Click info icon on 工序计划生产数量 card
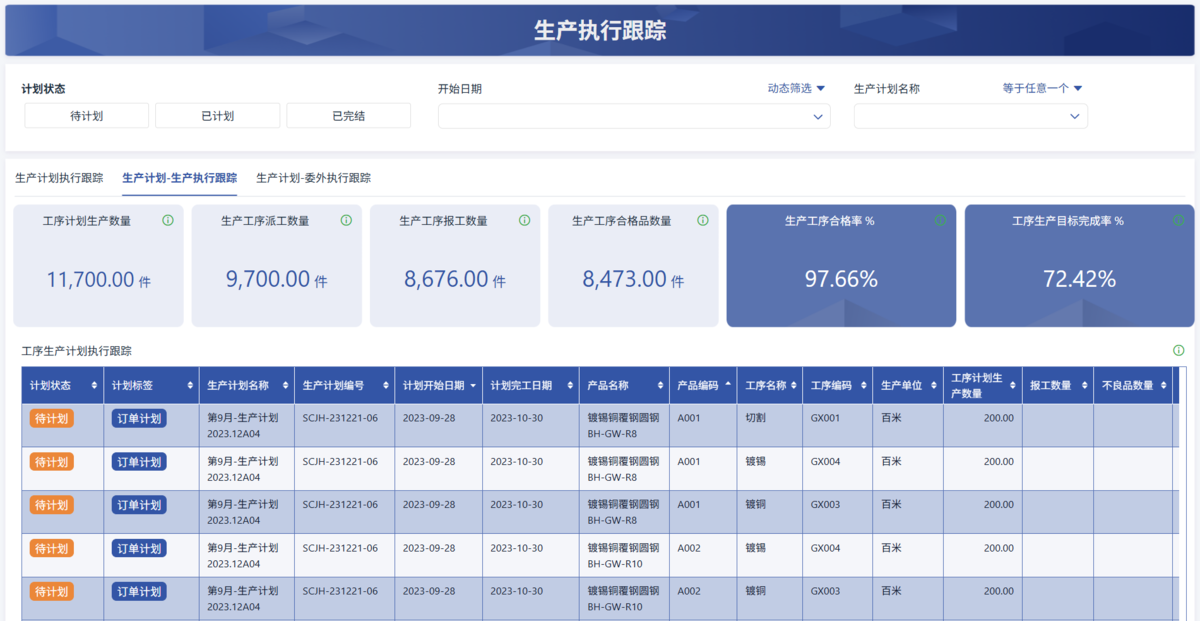 pyautogui.click(x=168, y=220)
